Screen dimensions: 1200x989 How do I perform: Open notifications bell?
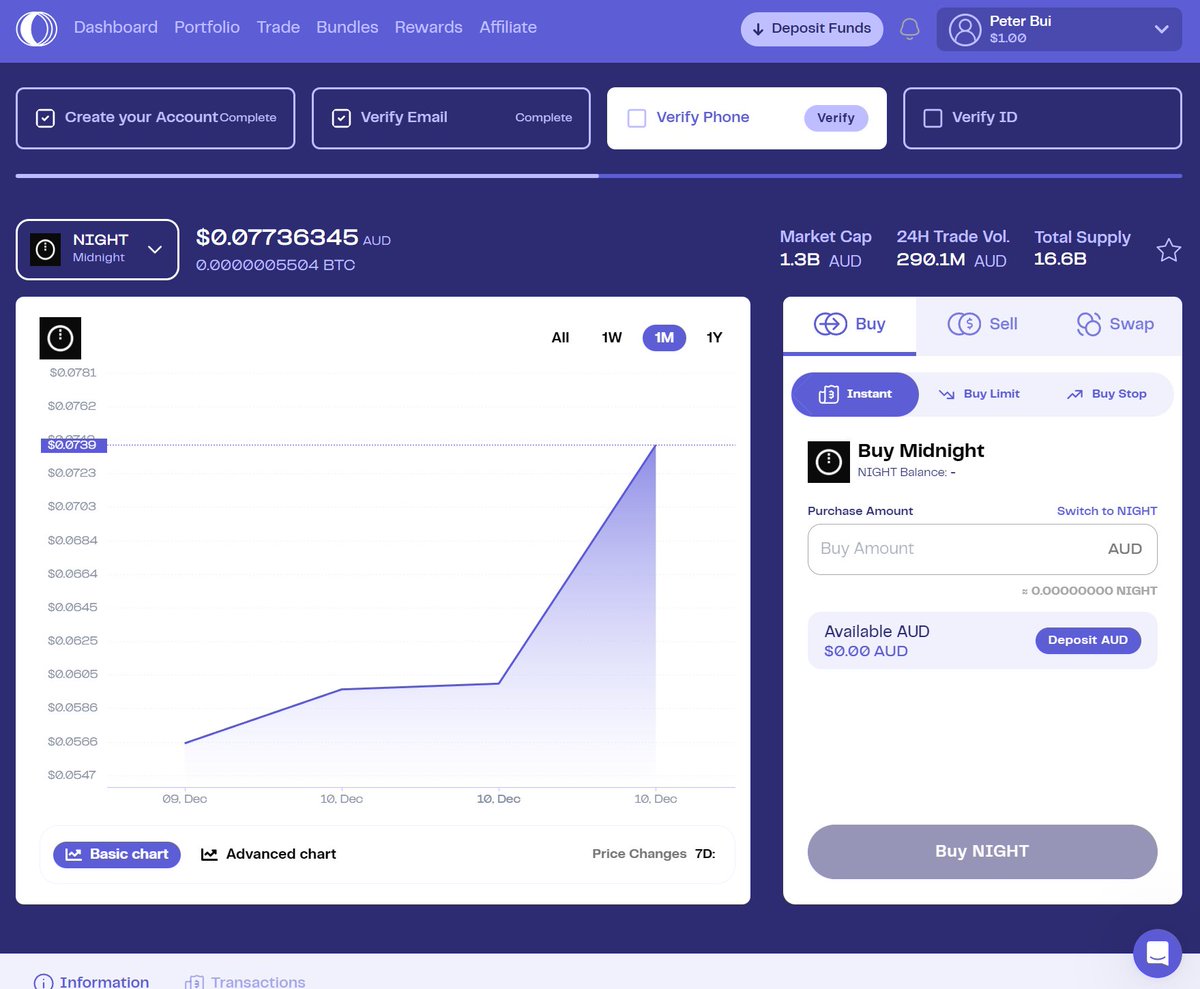click(909, 29)
